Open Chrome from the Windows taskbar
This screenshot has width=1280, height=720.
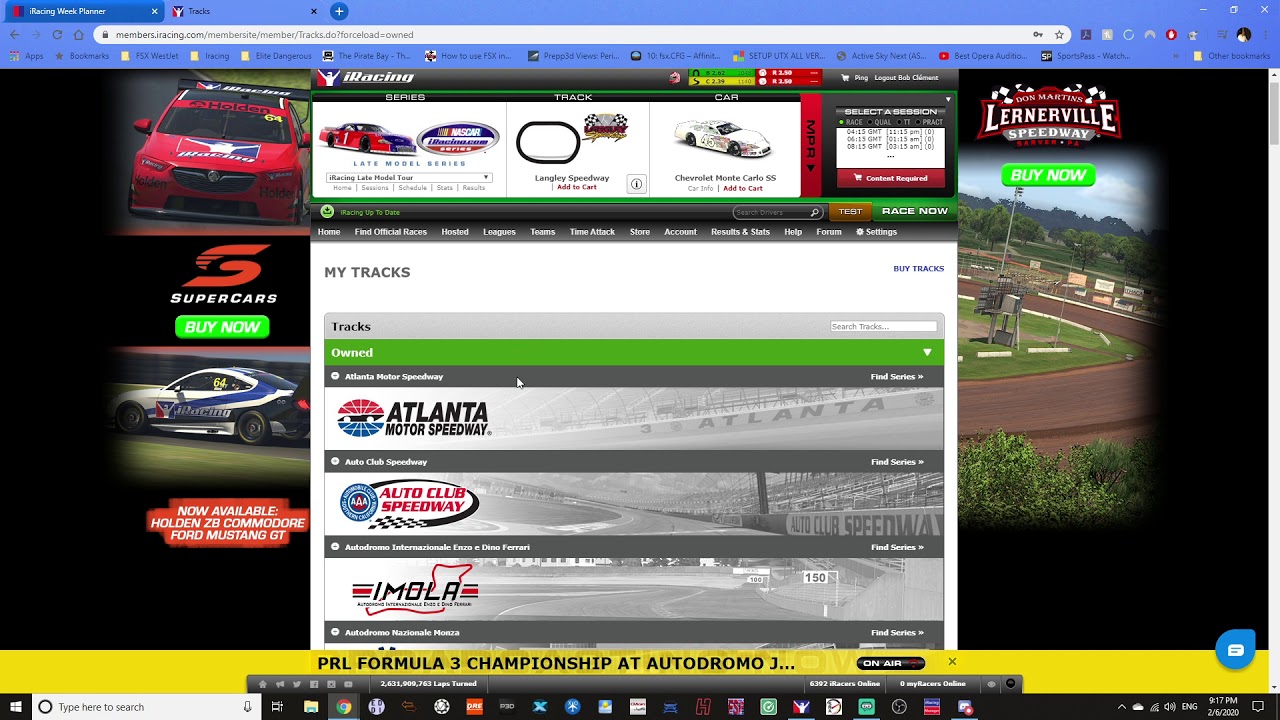pyautogui.click(x=343, y=707)
